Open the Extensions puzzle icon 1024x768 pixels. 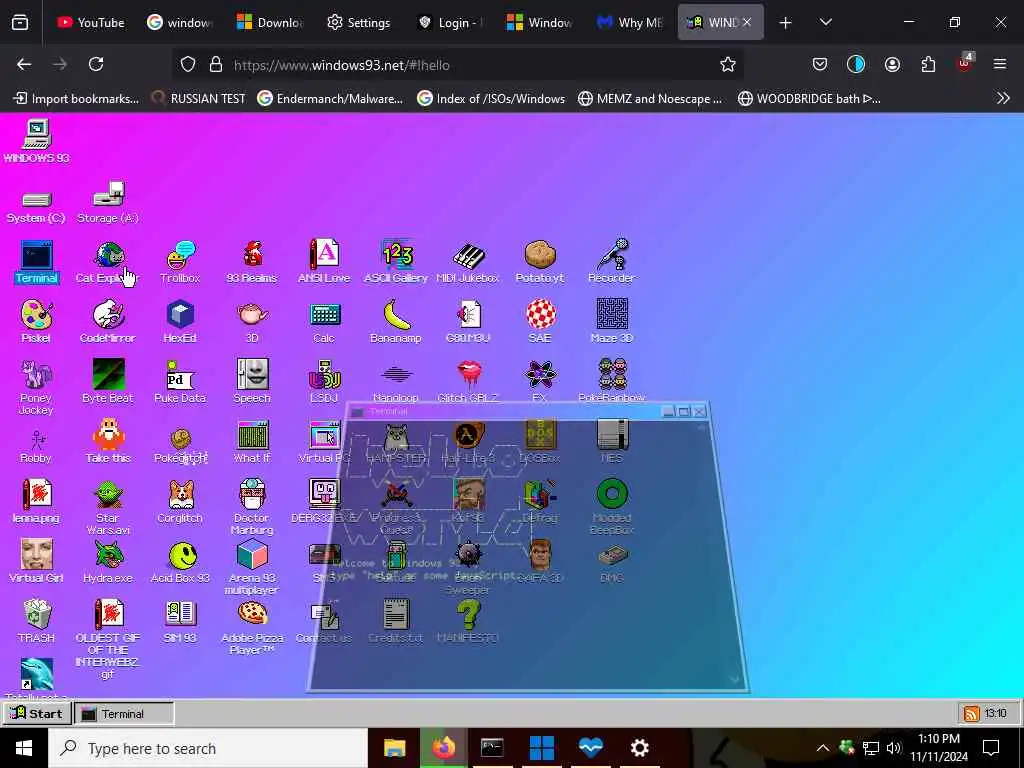[x=928, y=64]
